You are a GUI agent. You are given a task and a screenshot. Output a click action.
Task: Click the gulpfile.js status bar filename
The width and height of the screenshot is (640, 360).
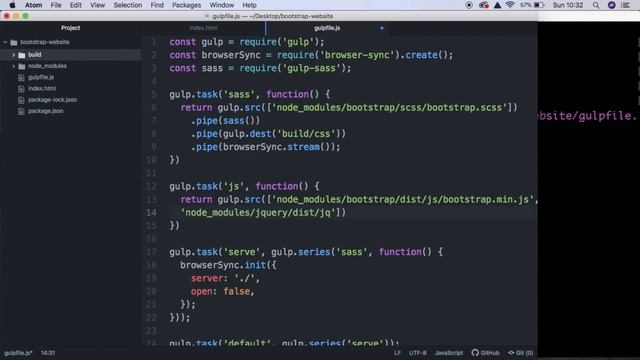18,353
